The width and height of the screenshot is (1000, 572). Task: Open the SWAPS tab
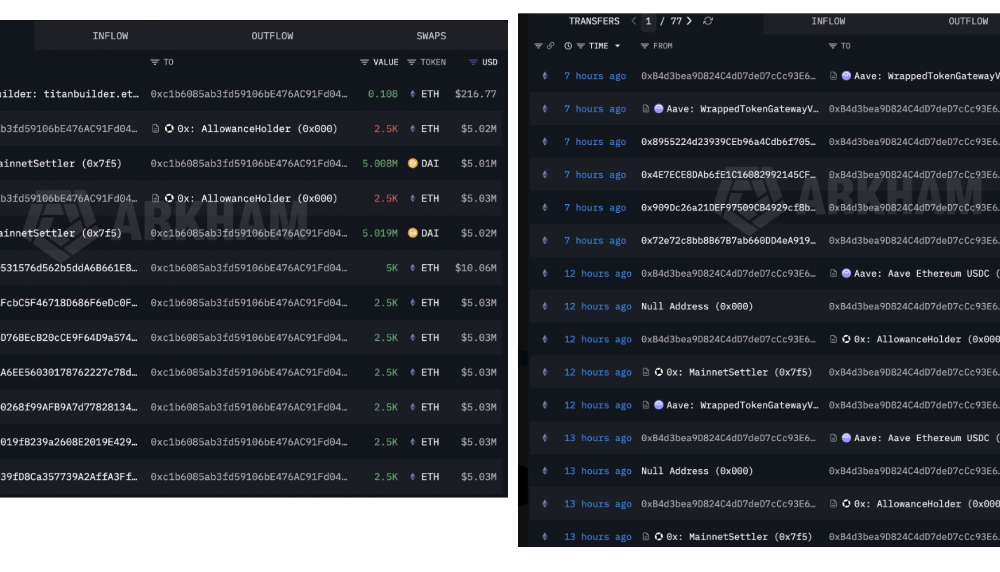pos(431,36)
